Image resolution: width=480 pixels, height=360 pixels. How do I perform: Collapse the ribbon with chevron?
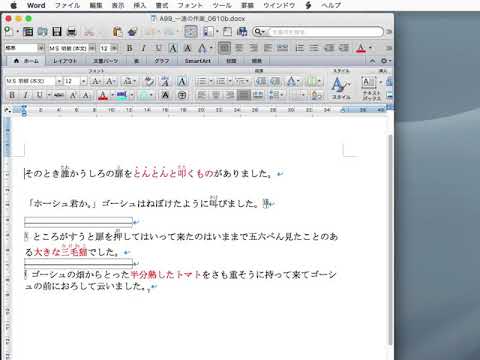(373, 61)
